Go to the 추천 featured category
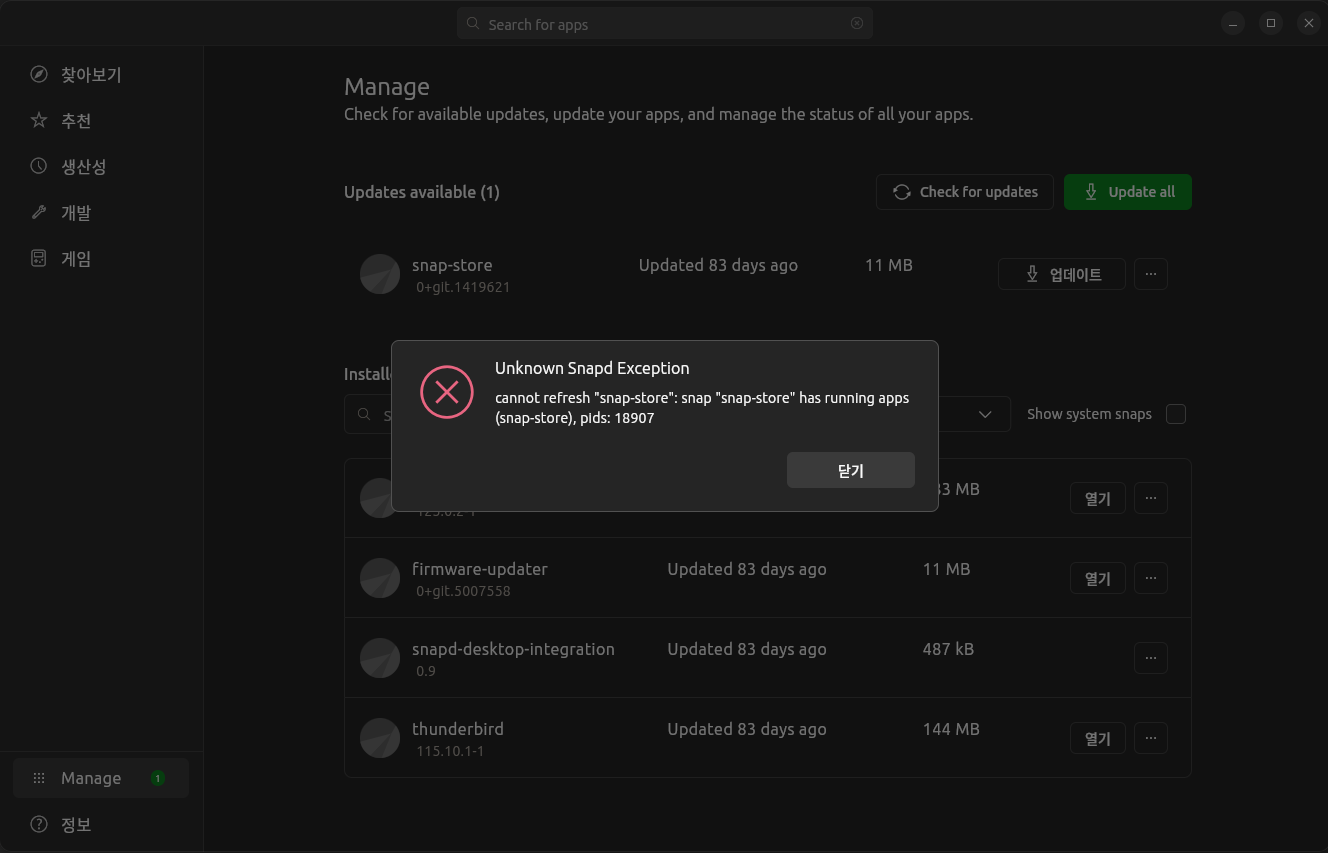 [102, 121]
